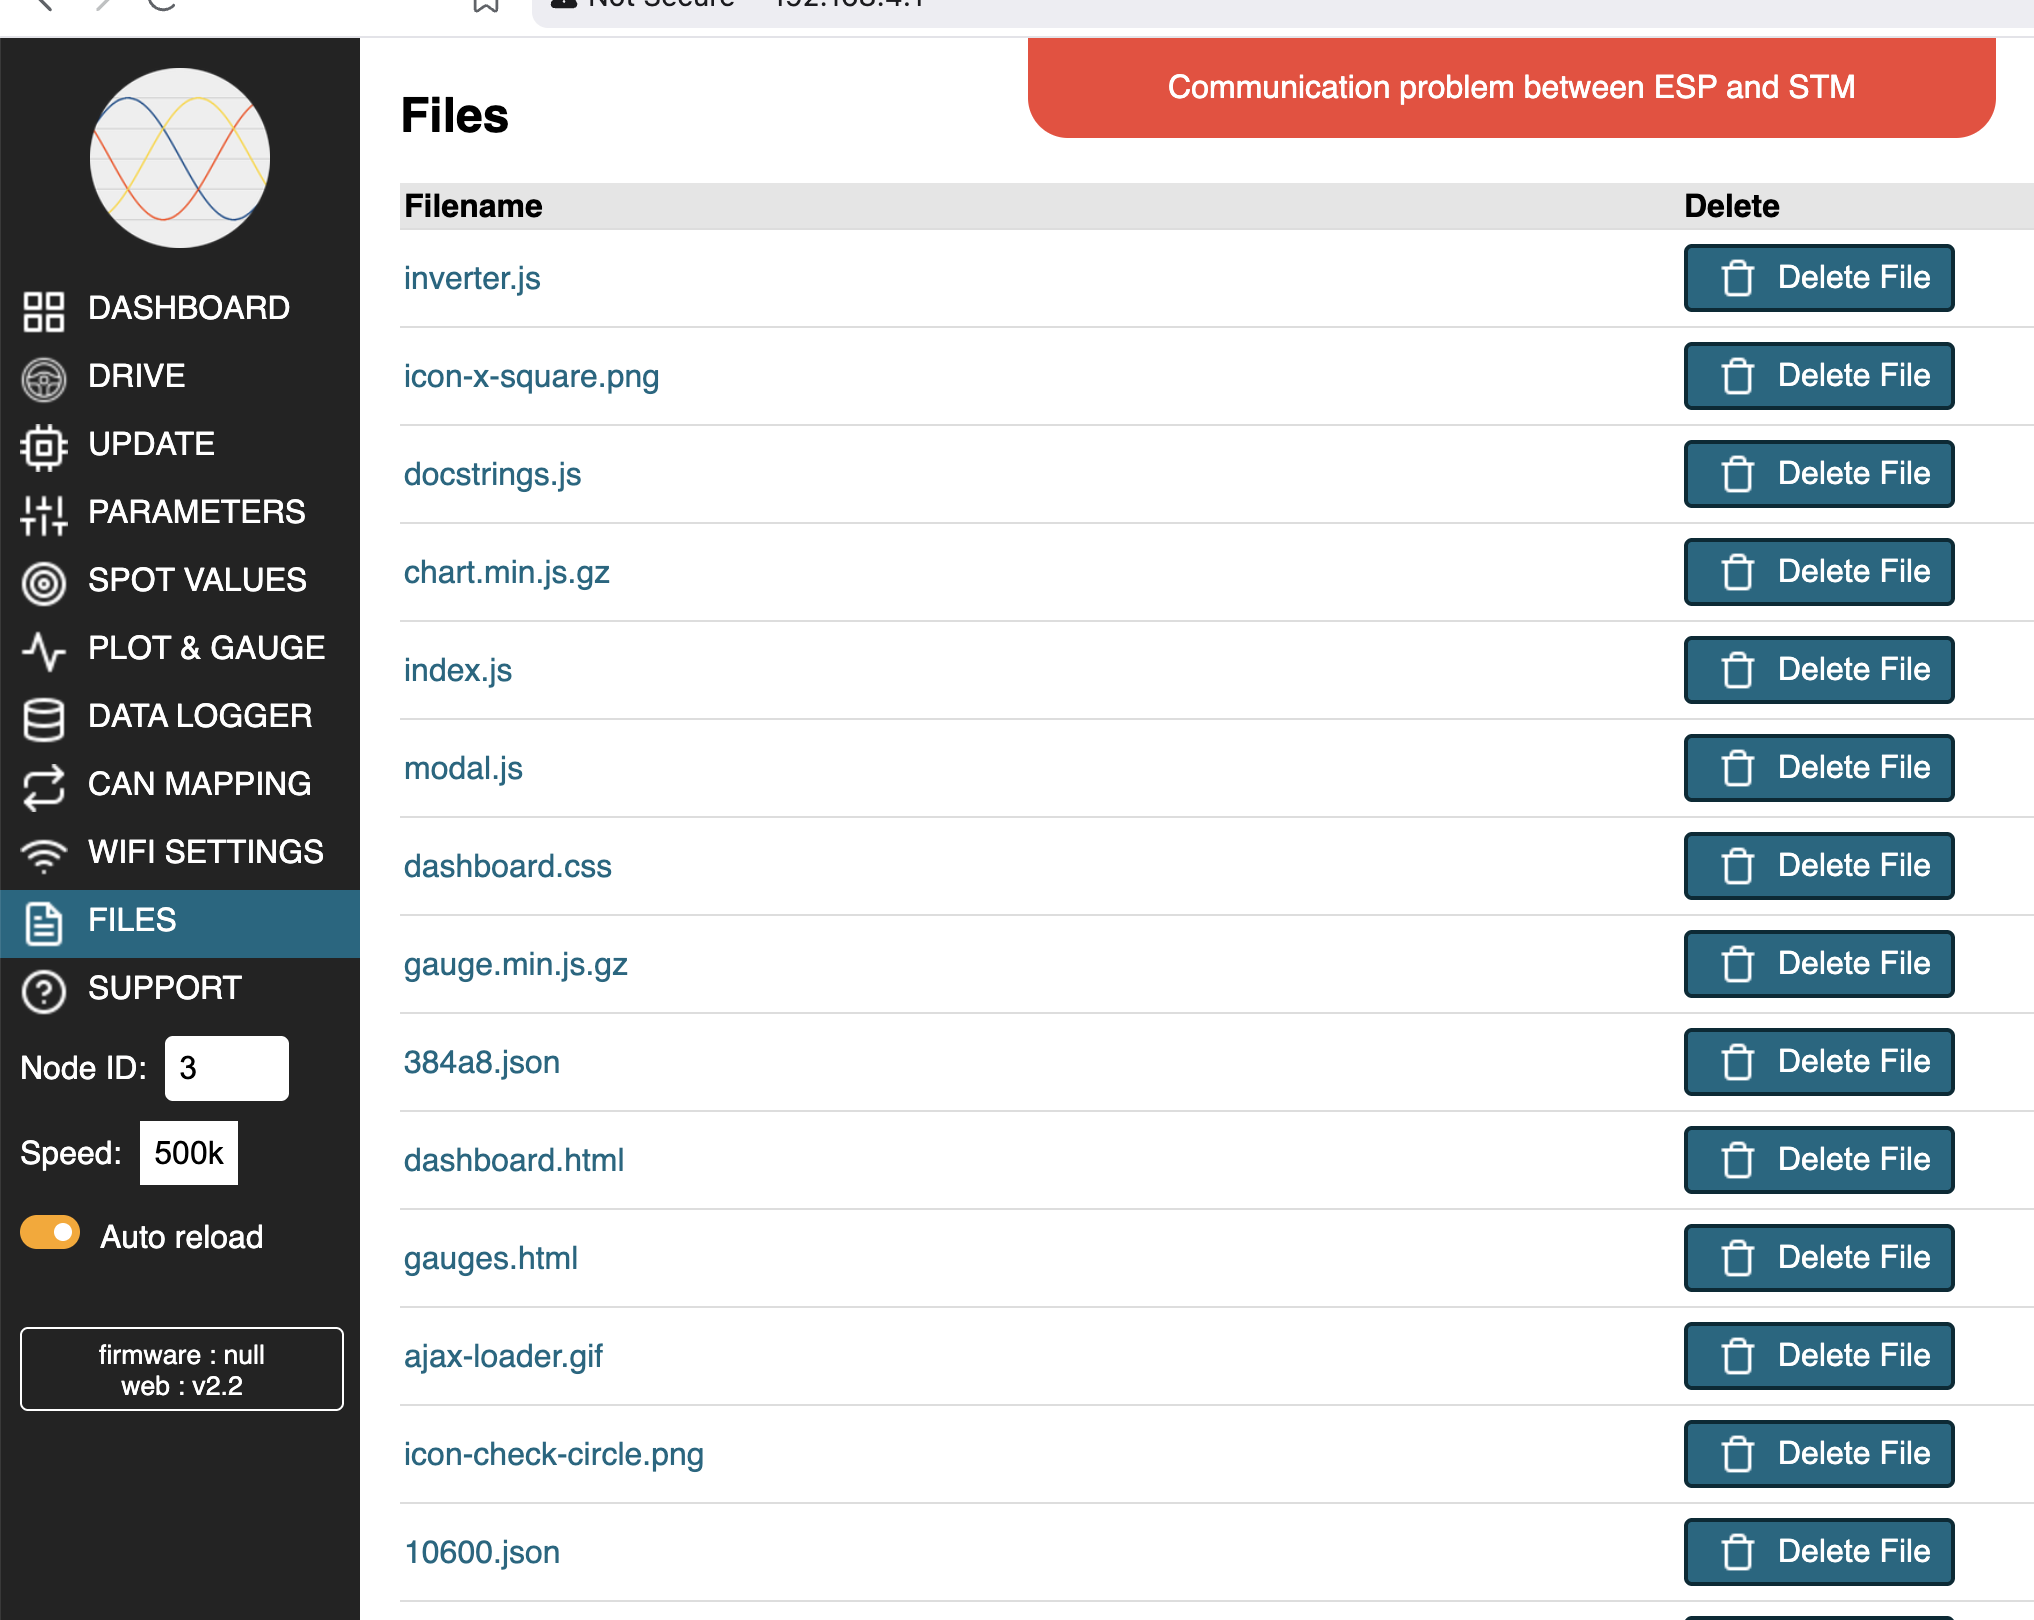Click the Plot & Gauge pulse icon

tap(43, 651)
